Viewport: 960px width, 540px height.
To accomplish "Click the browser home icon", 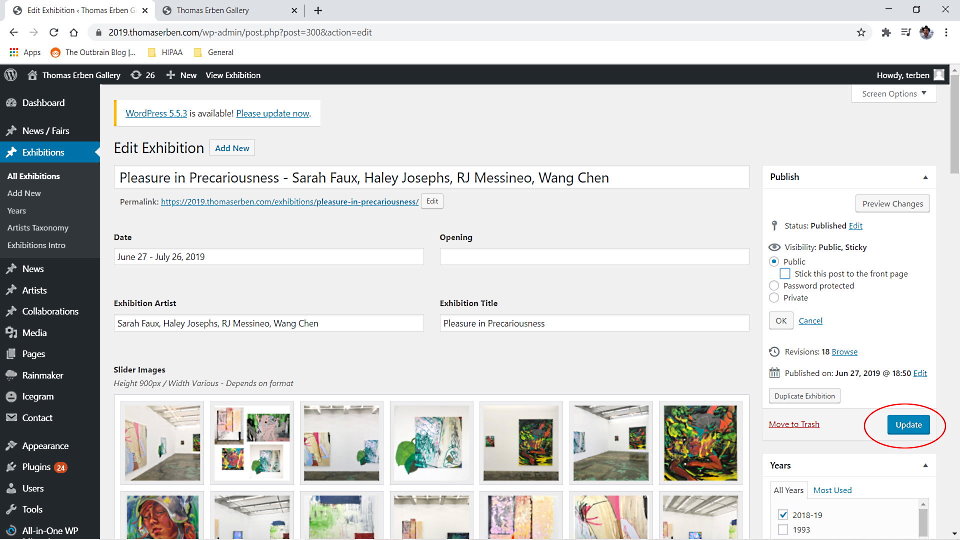I will tap(73, 32).
